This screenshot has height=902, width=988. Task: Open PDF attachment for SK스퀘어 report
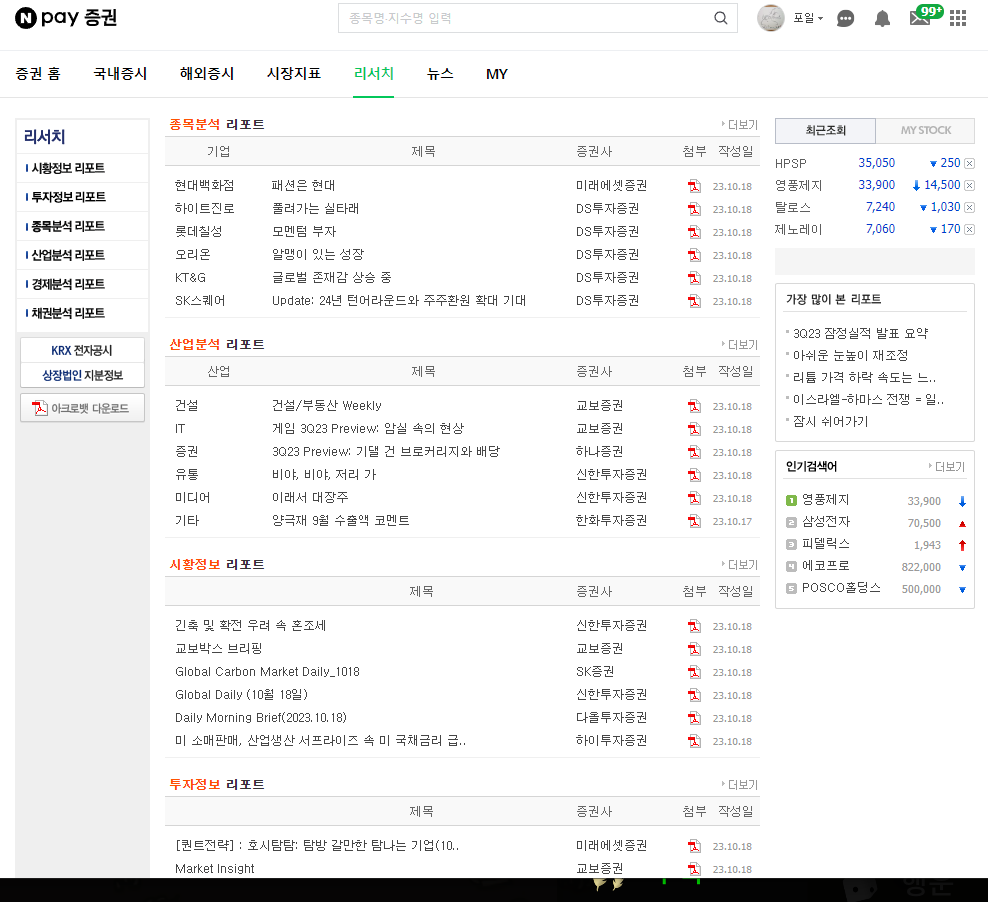[x=694, y=301]
